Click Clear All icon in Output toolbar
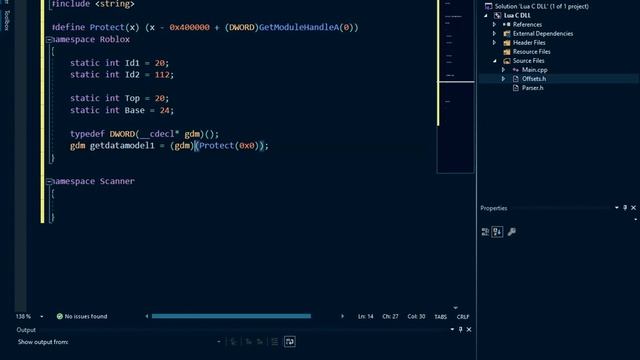Viewport: 640px width, 360px height. tap(275, 342)
